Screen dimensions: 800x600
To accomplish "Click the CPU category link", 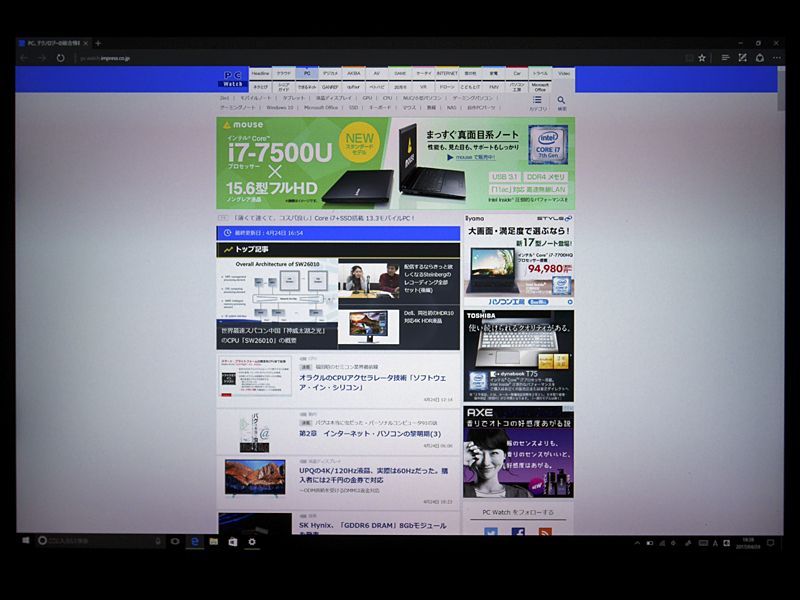I will point(387,98).
